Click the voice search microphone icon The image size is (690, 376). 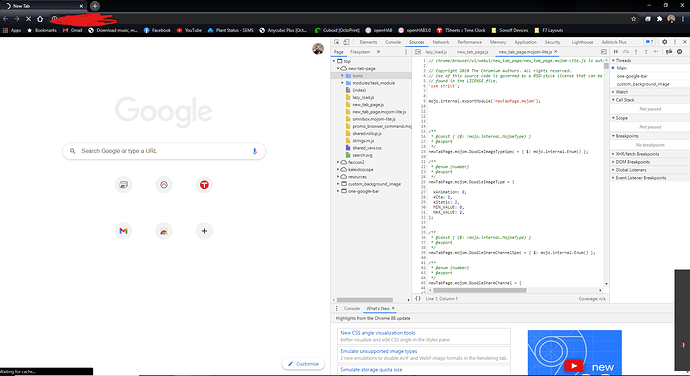click(x=254, y=151)
